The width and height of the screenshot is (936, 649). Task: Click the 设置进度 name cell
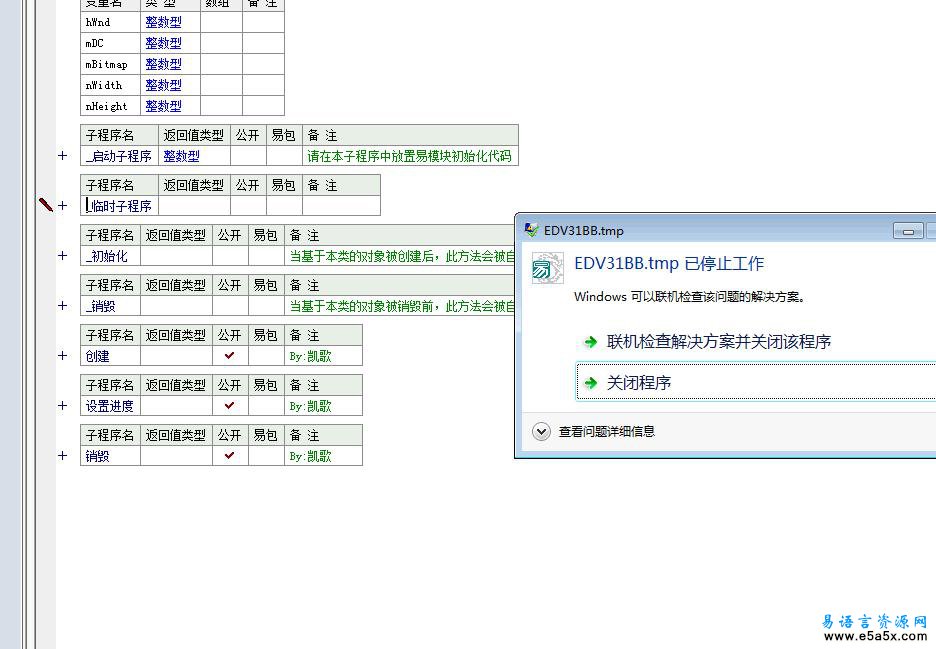[110, 406]
